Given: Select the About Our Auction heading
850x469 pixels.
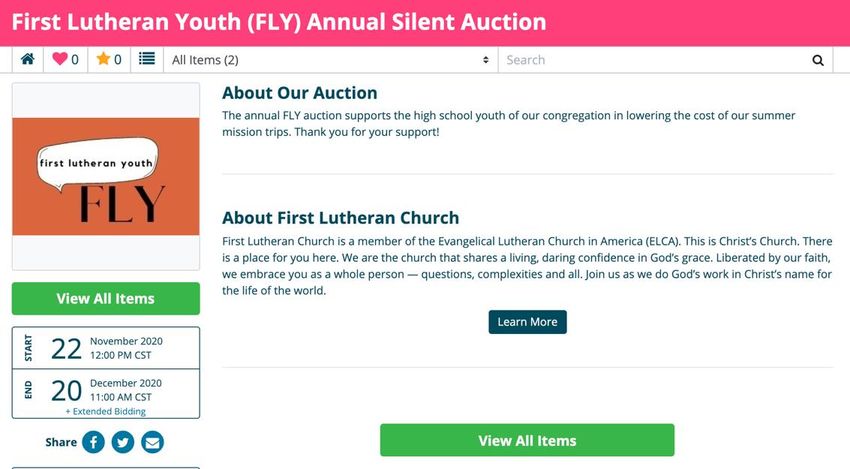Looking at the screenshot, I should (299, 93).
